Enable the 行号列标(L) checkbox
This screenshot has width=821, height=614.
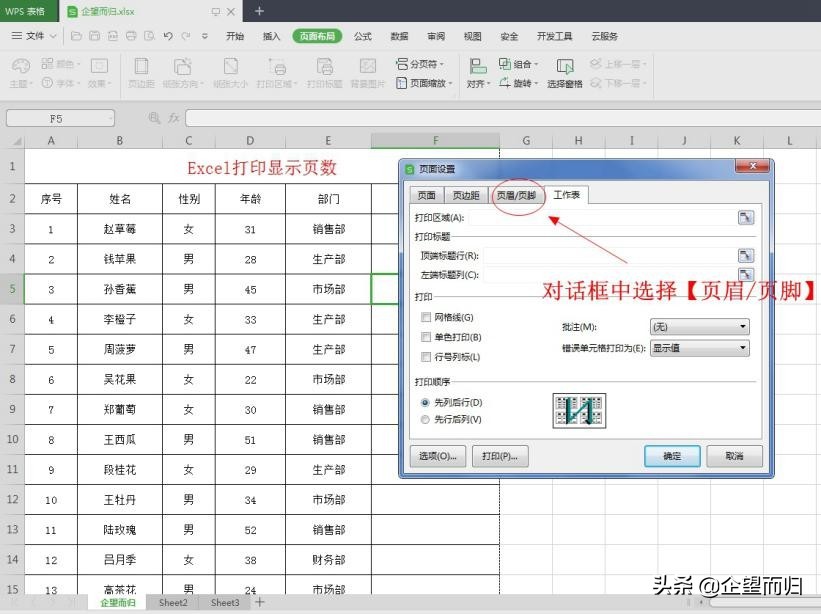[x=426, y=357]
